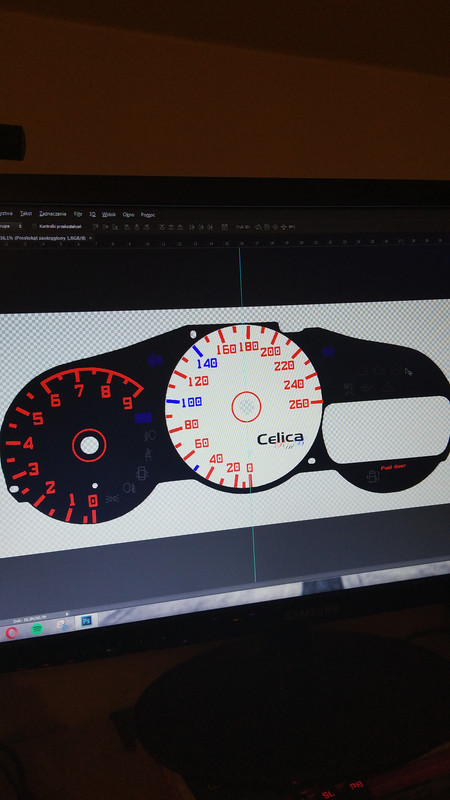The width and height of the screenshot is (450, 800).
Task: Click the Celica logo on the canvas
Action: (280, 439)
